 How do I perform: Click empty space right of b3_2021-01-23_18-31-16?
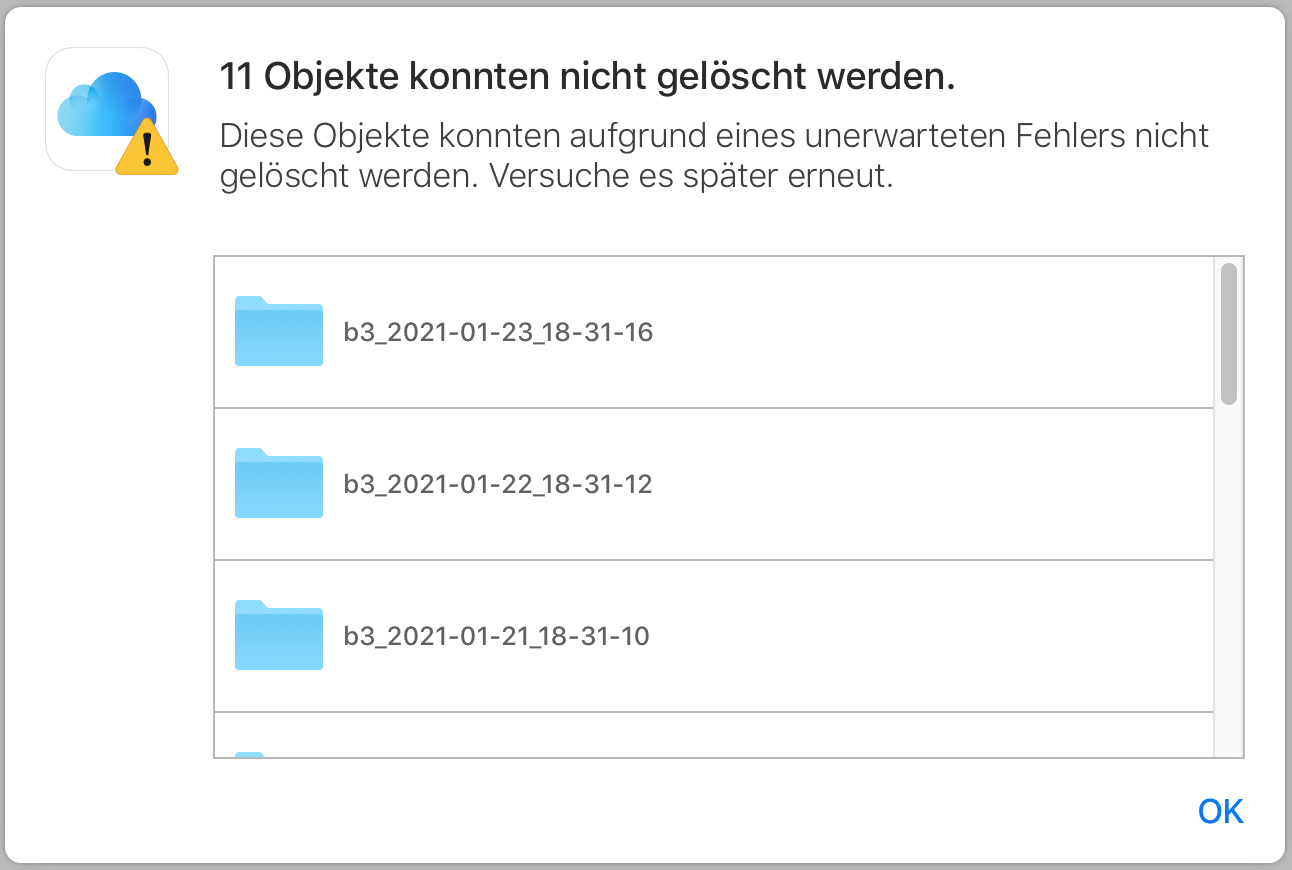tap(930, 332)
